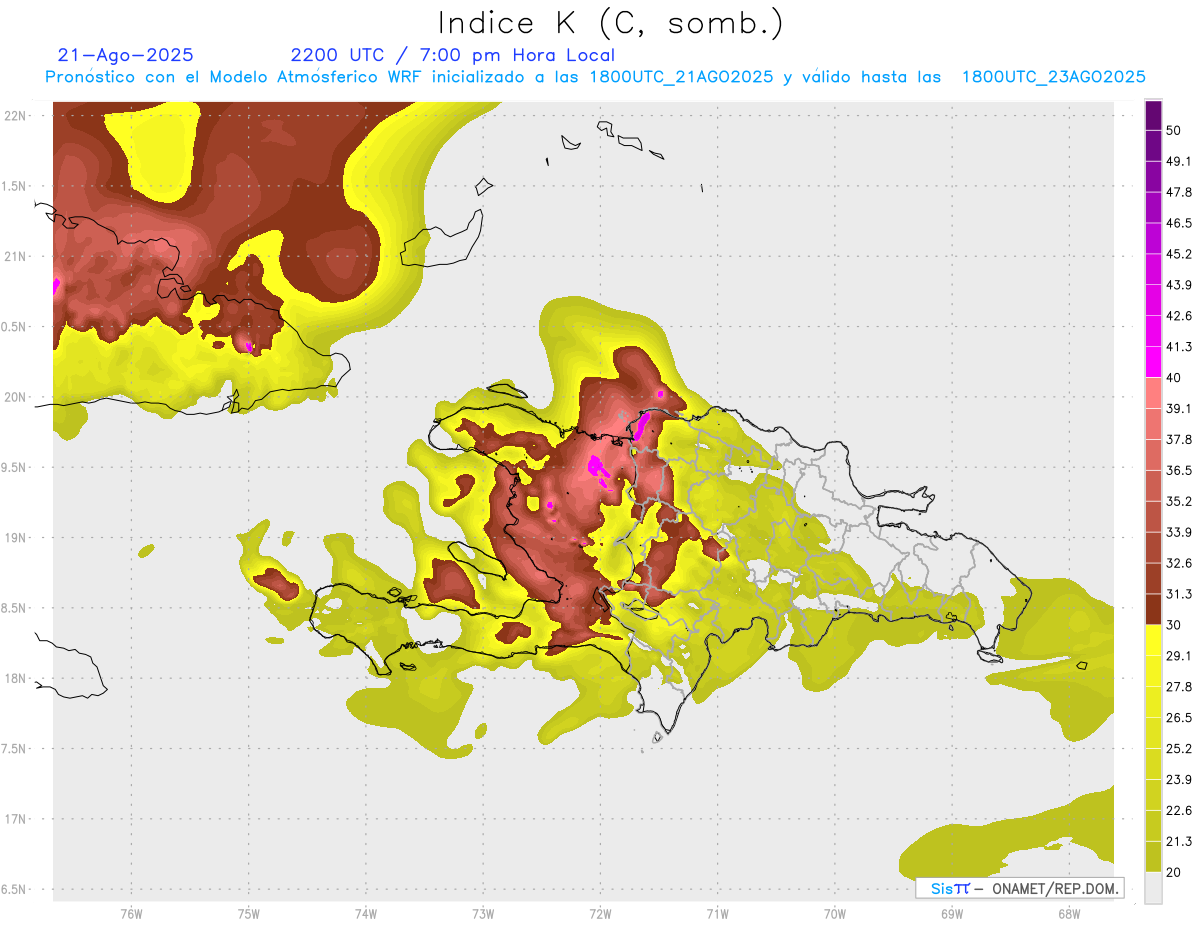Click colorbar label '21.3'
Screen dimensions: 1200x927
point(1179,842)
